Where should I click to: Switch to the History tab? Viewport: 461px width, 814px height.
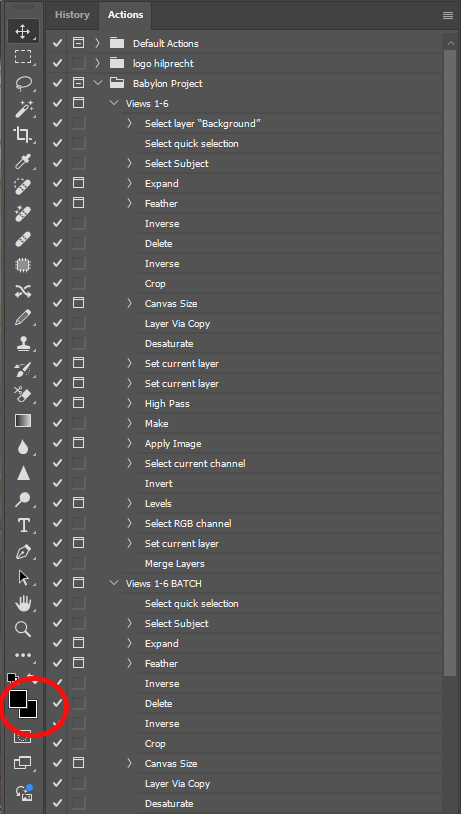click(x=72, y=15)
